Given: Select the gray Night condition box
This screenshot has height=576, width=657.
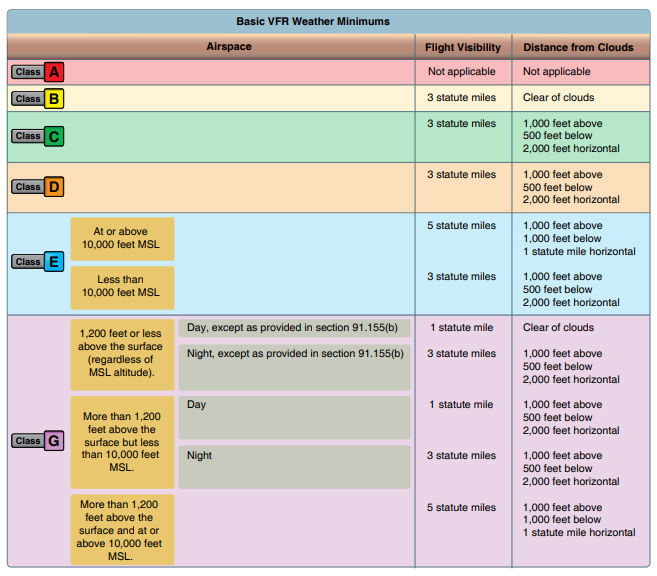Looking at the screenshot, I should point(295,467).
